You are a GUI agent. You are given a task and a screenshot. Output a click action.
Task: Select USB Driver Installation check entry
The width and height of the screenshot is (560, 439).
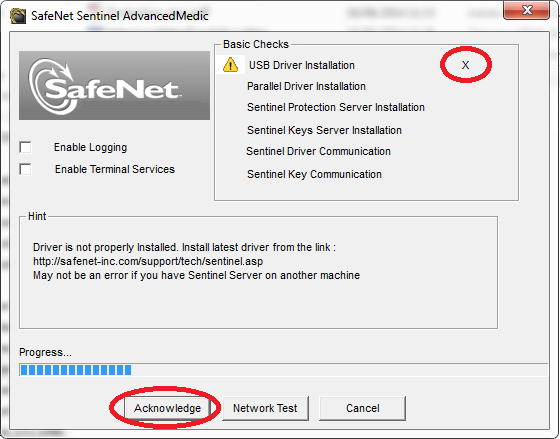click(302, 65)
